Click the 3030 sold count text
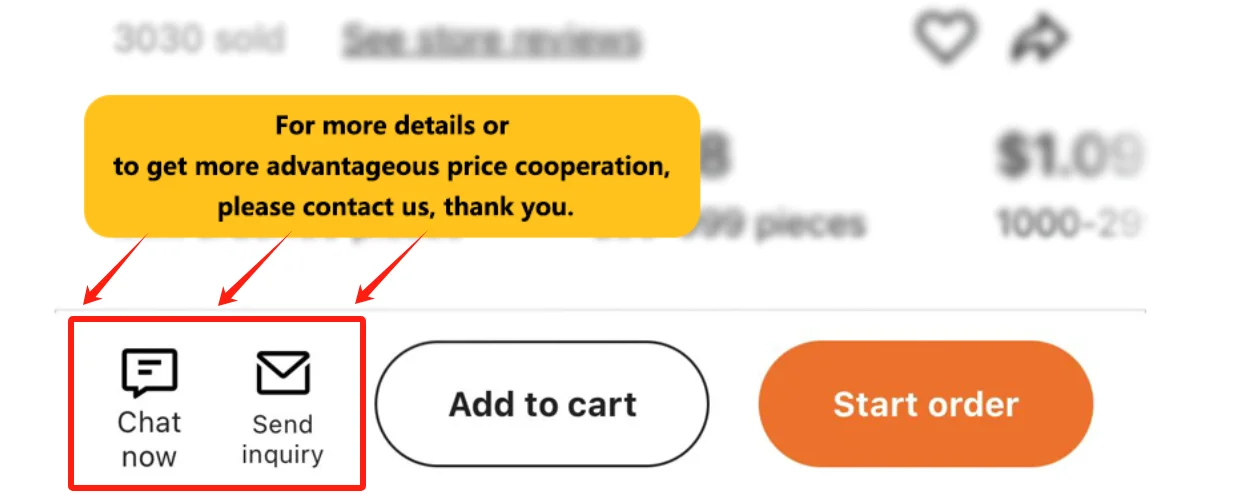The image size is (1241, 494). click(x=199, y=39)
